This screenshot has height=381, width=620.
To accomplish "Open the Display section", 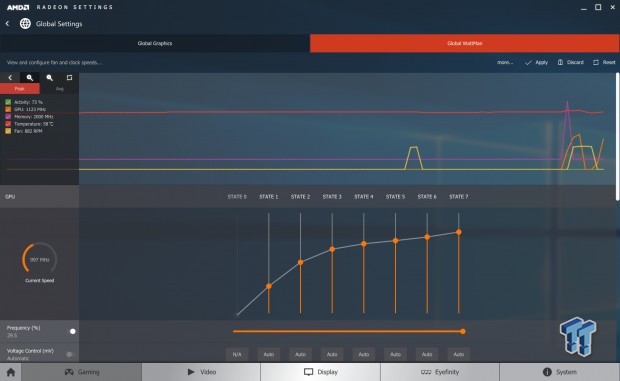I will [321, 372].
